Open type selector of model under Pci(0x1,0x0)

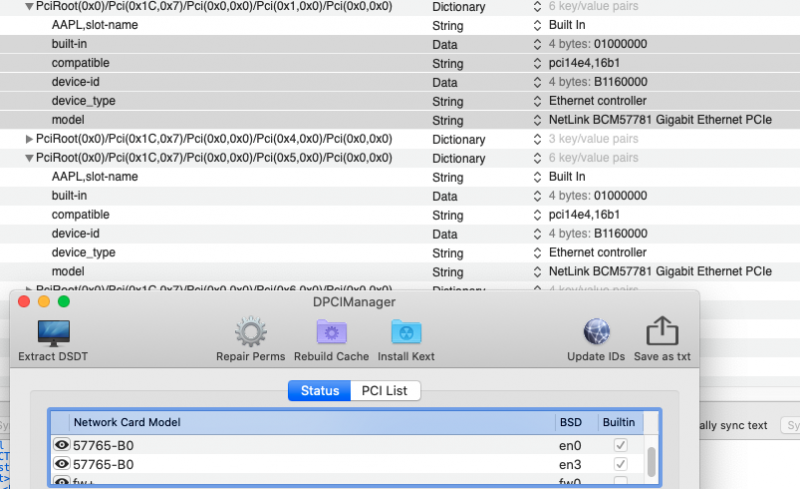pyautogui.click(x=537, y=120)
